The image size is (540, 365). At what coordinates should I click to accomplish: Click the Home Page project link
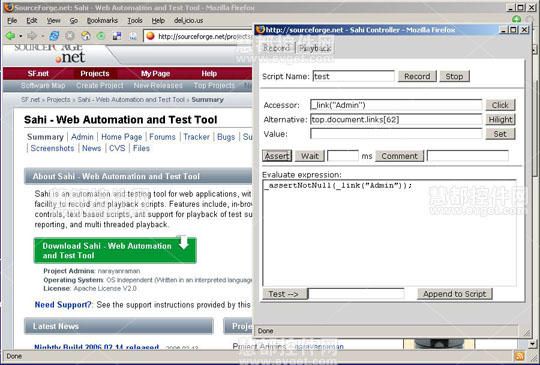pyautogui.click(x=122, y=137)
